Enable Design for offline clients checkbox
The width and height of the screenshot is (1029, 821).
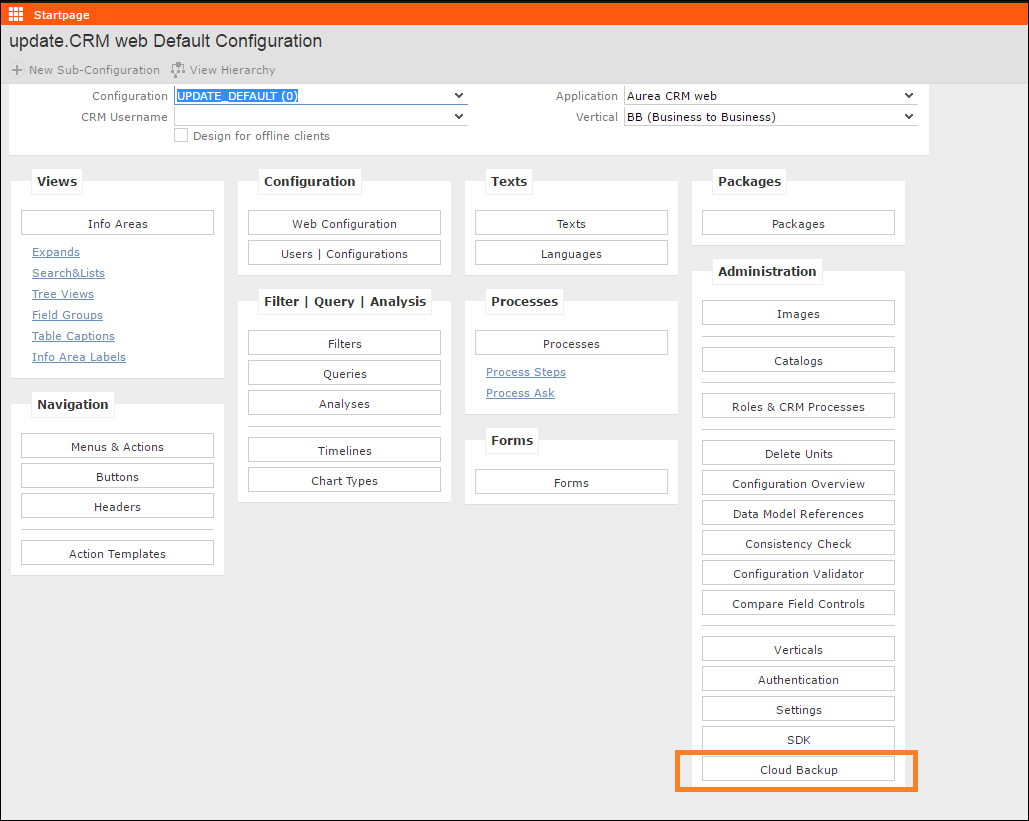[x=181, y=136]
